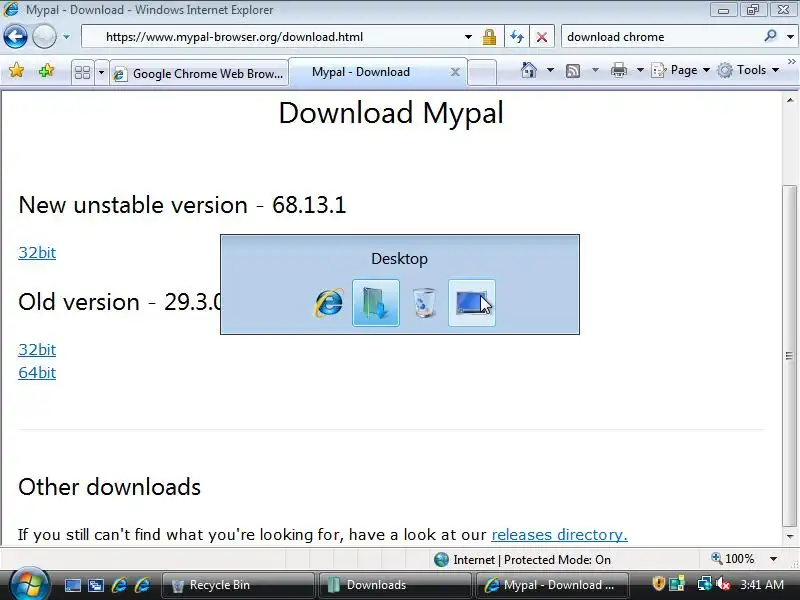This screenshot has height=600, width=800.
Task: Expand the tab list dropdown arrow
Action: pyautogui.click(x=101, y=72)
